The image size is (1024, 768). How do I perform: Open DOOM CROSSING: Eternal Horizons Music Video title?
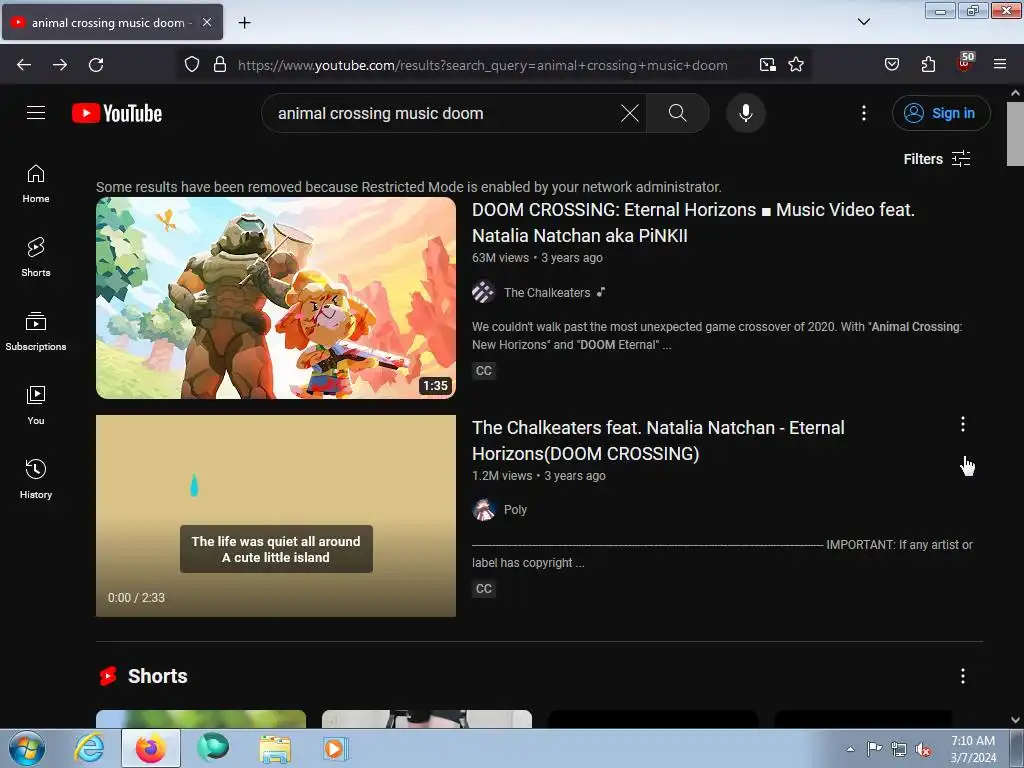point(693,223)
